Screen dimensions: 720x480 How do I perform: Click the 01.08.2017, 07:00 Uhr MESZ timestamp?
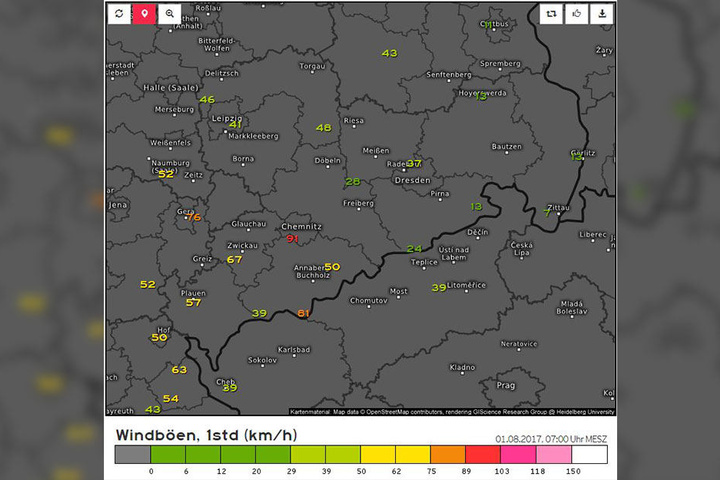551,439
